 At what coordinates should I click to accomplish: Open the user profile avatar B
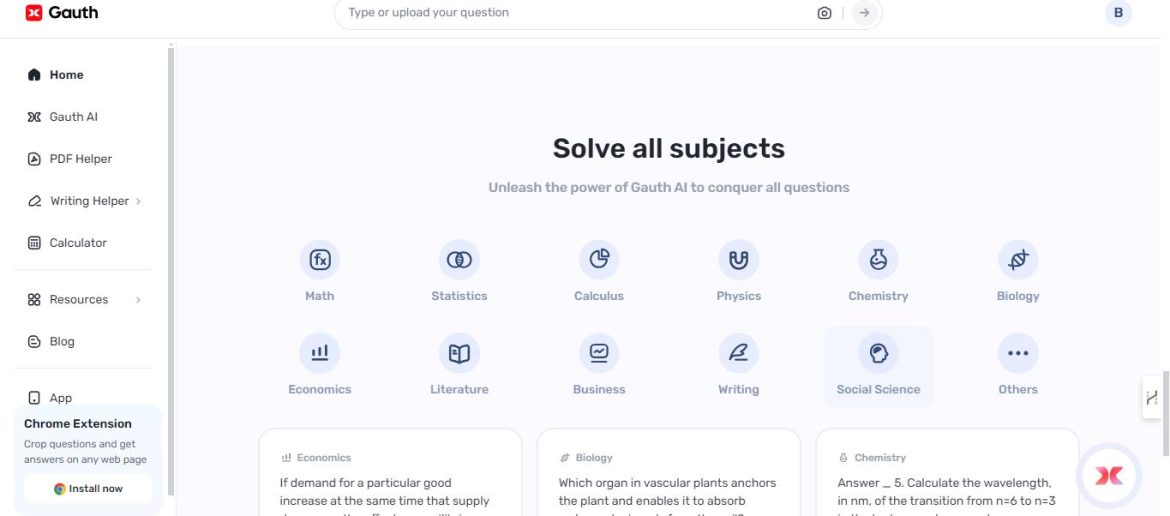pyautogui.click(x=1118, y=13)
